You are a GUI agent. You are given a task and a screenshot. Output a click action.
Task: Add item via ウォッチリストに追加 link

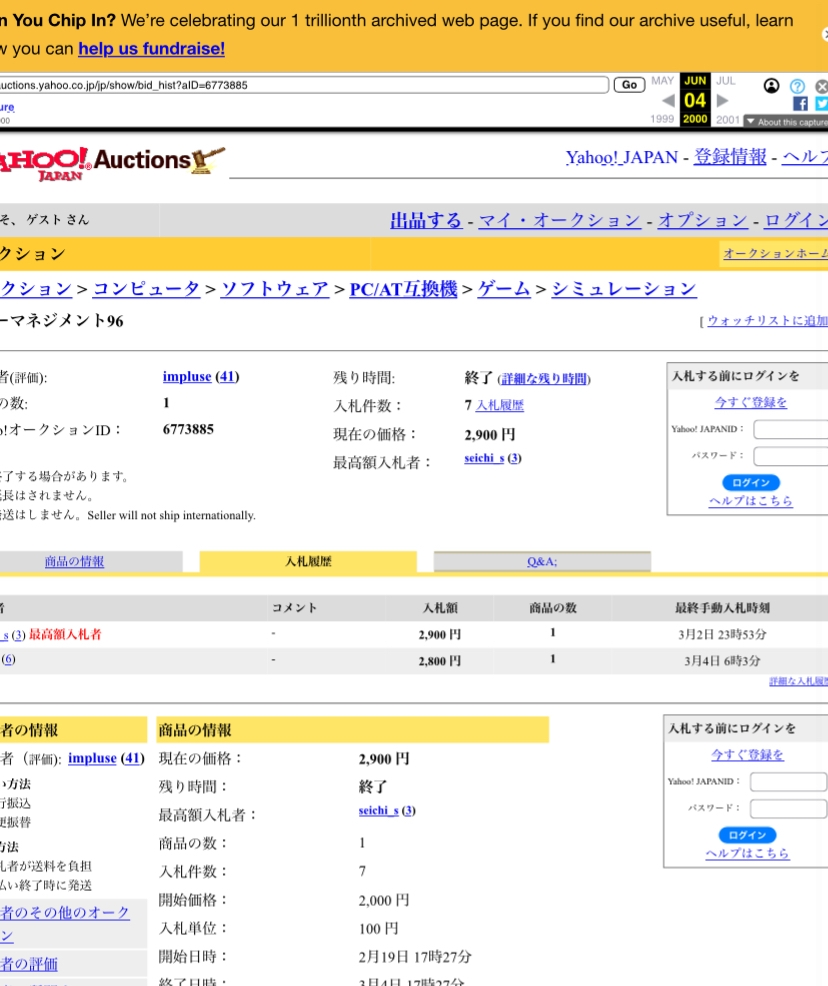pyautogui.click(x=768, y=321)
